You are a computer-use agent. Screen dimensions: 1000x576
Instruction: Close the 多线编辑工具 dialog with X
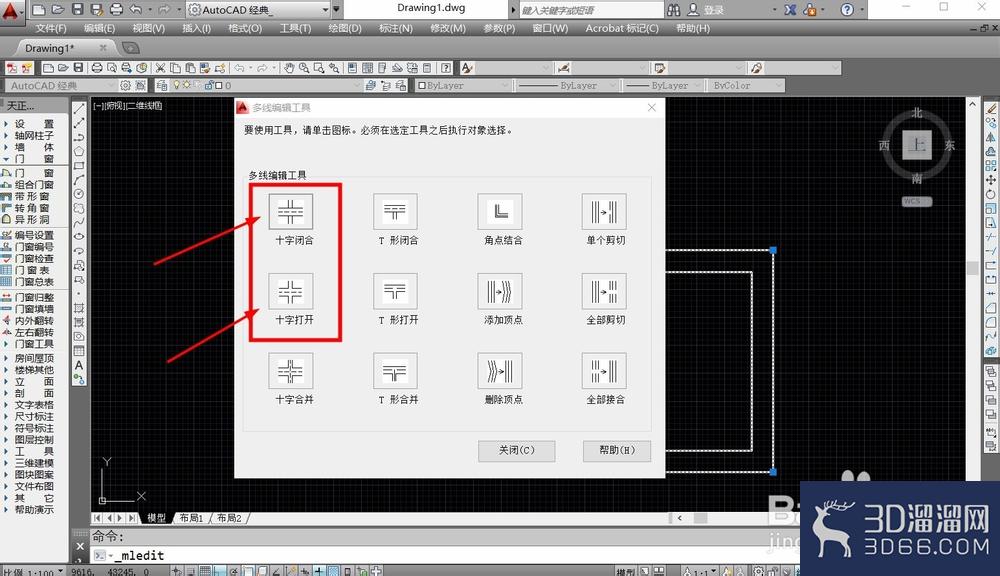pyautogui.click(x=652, y=107)
